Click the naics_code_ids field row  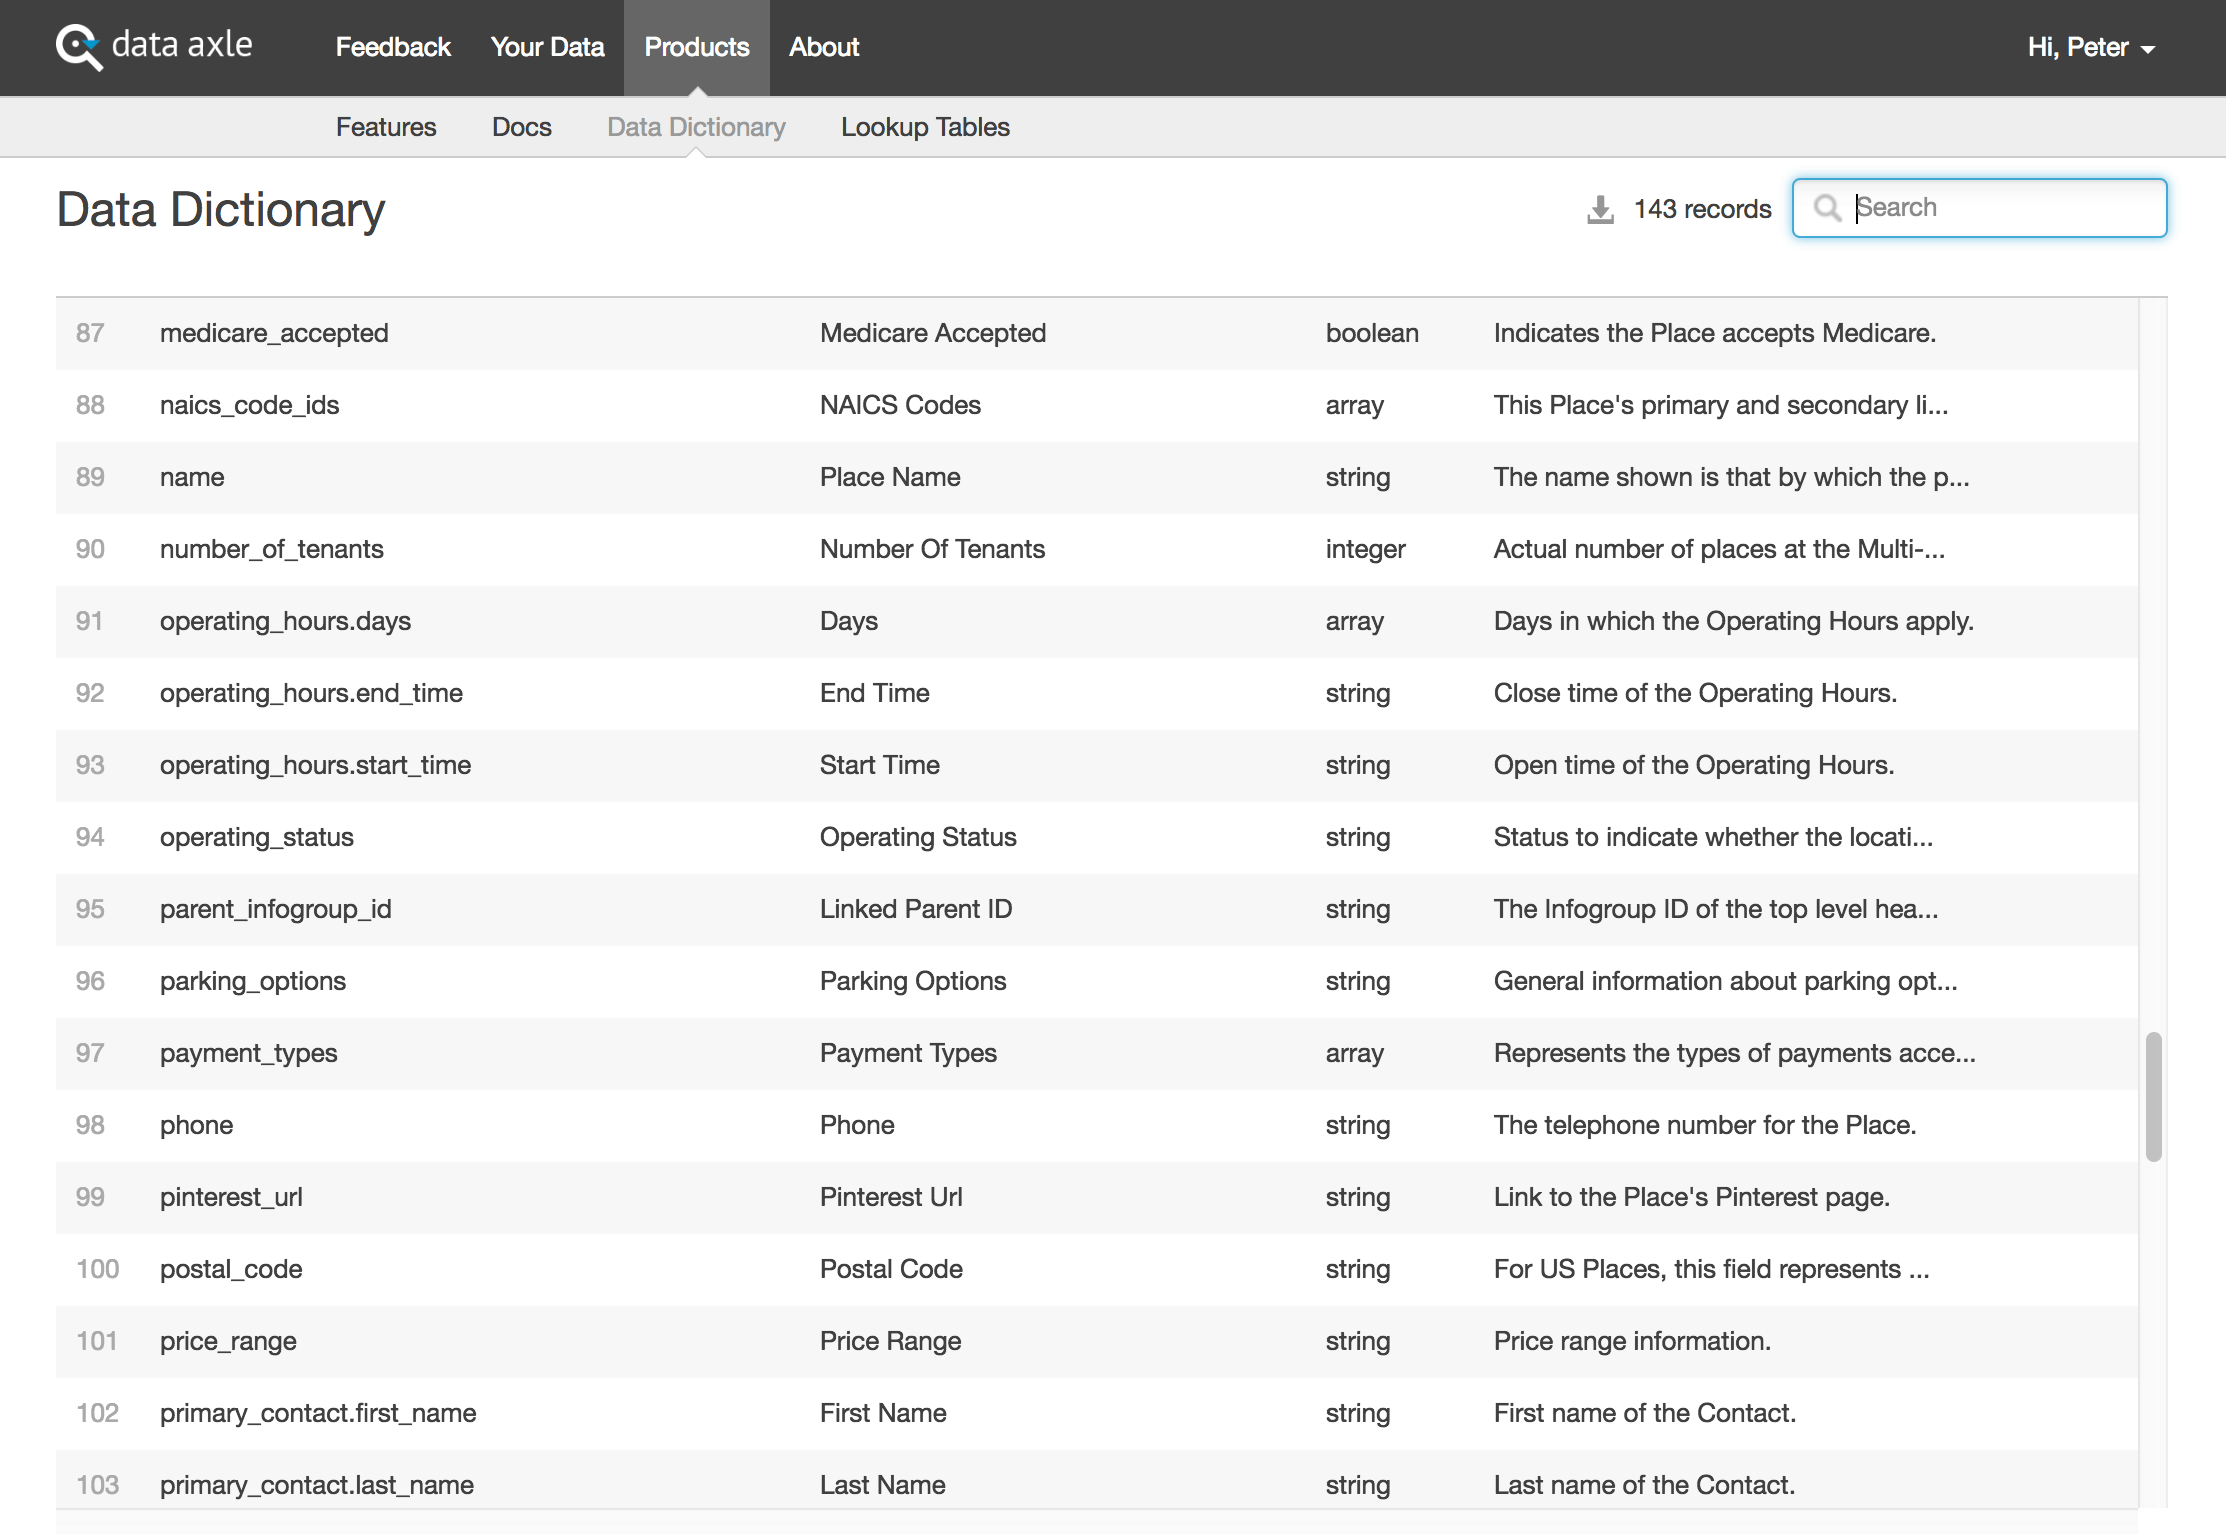[249, 405]
